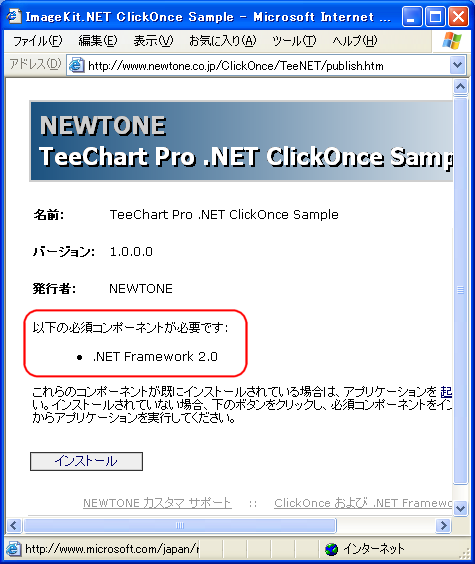Click the vertical scrollbar down arrow
Image resolution: width=475 pixels, height=564 pixels.
tap(460, 508)
